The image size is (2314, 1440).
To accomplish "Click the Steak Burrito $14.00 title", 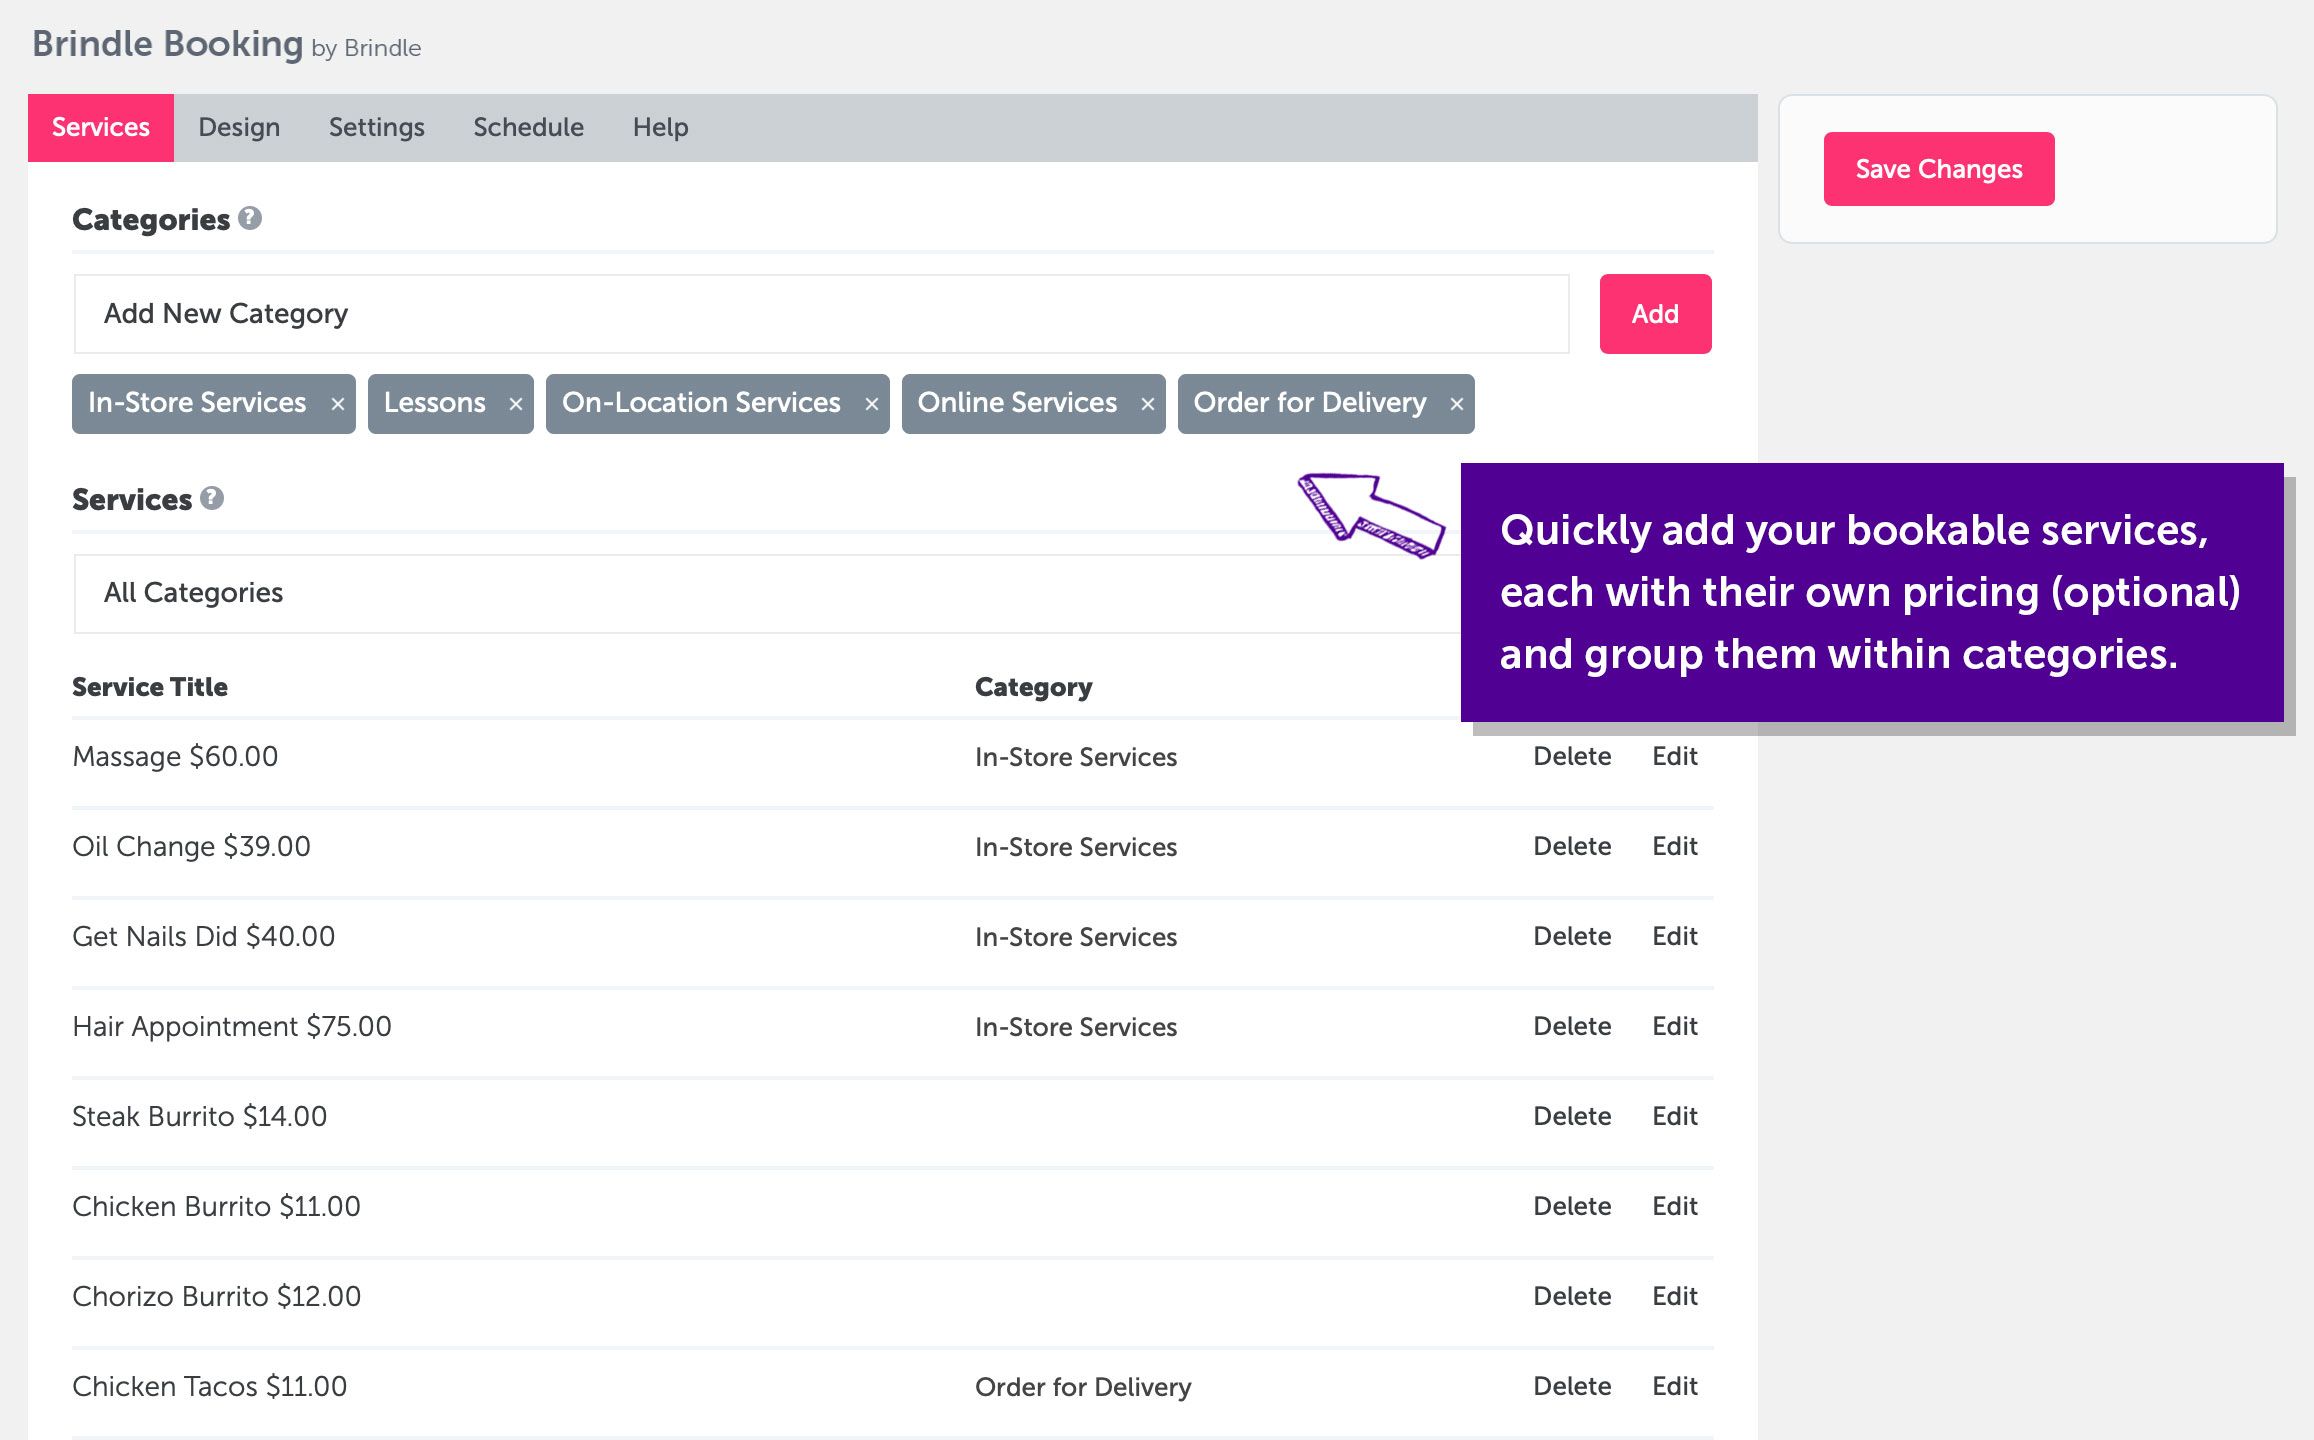I will coord(199,1117).
